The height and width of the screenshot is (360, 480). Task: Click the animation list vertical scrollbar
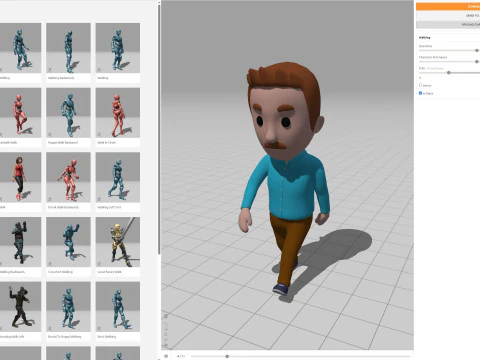click(159, 128)
